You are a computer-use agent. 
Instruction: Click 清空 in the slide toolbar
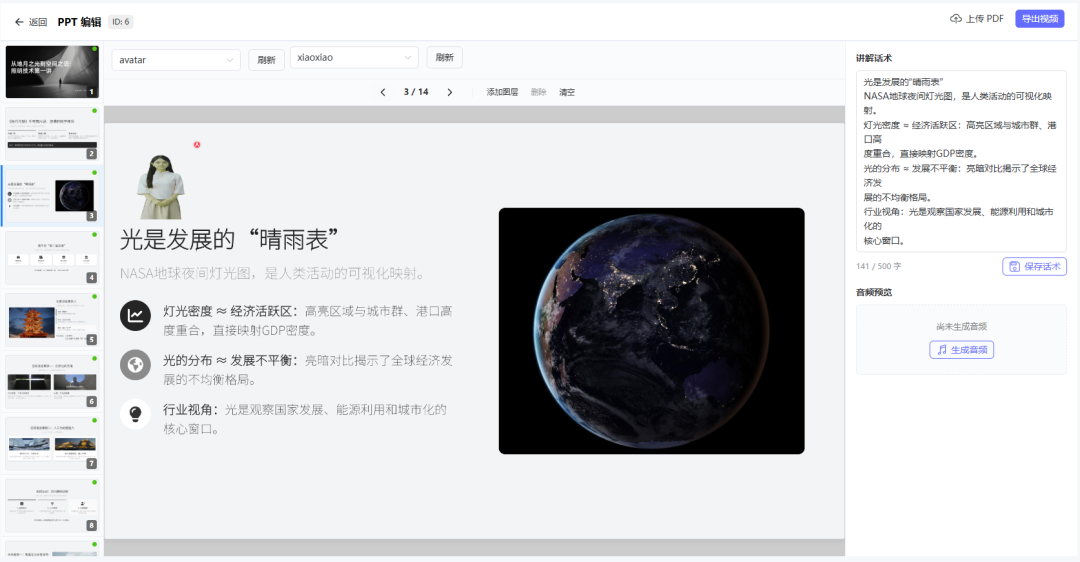(567, 92)
